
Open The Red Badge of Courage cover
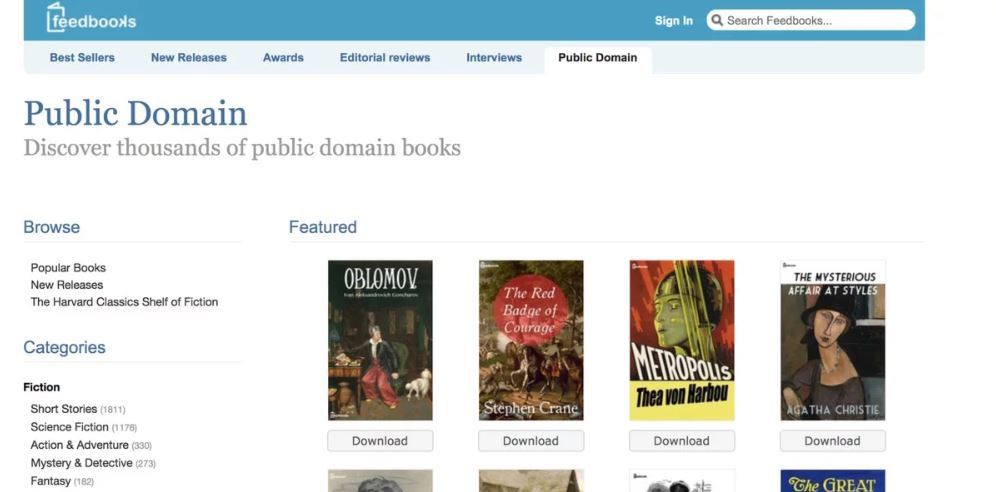[x=531, y=340]
